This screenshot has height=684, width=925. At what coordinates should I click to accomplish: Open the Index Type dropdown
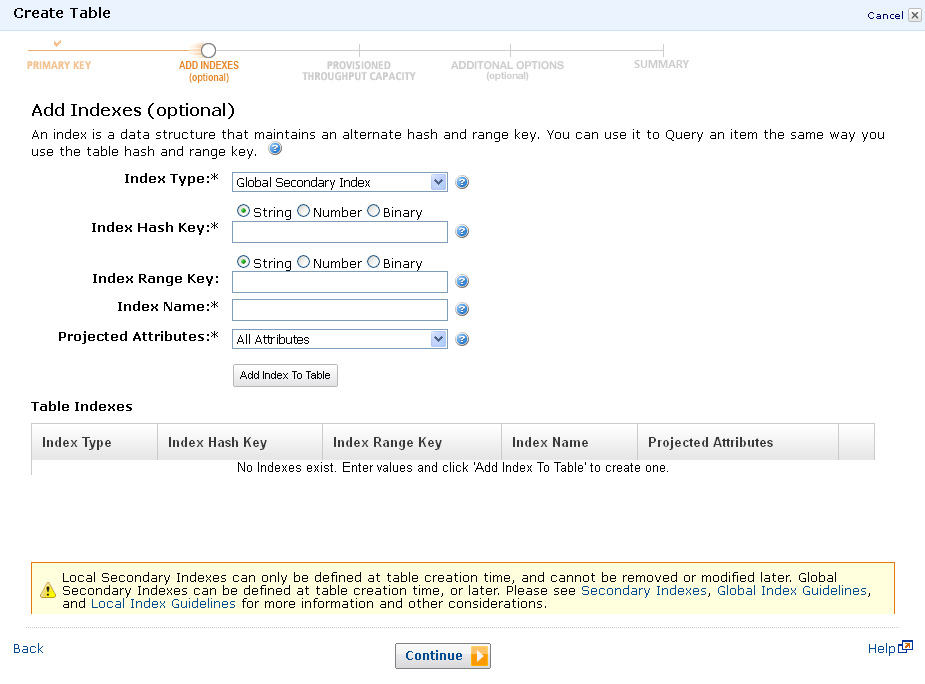[x=340, y=182]
